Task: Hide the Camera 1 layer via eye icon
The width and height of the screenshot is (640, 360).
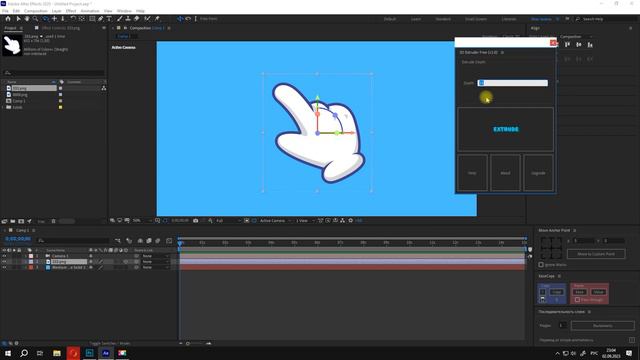Action: pyautogui.click(x=4, y=256)
